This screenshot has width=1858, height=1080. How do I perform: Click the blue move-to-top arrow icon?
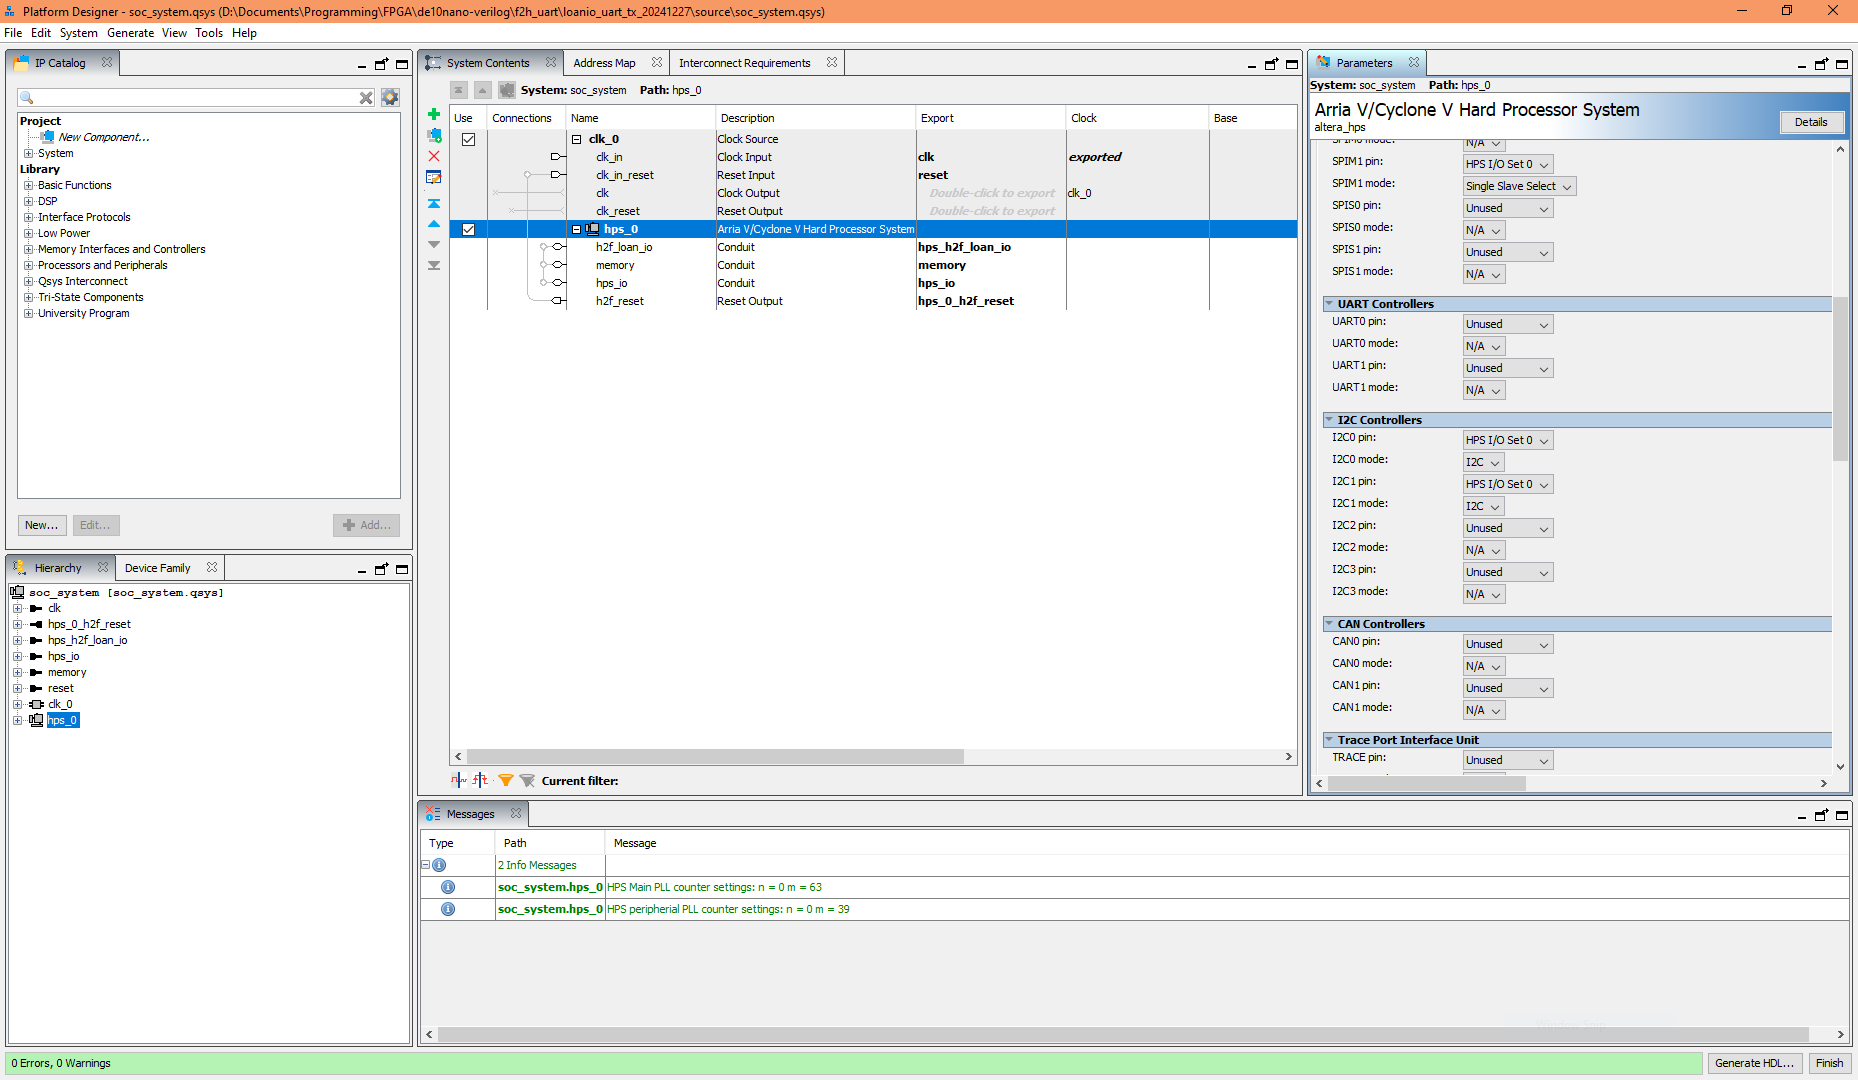(434, 203)
